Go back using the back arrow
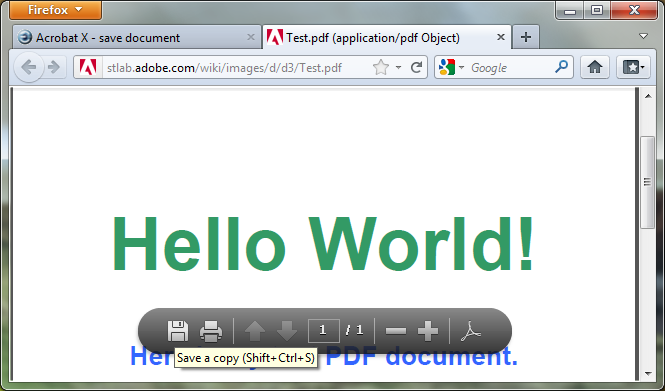Viewport: 665px width, 391px height. [29, 67]
